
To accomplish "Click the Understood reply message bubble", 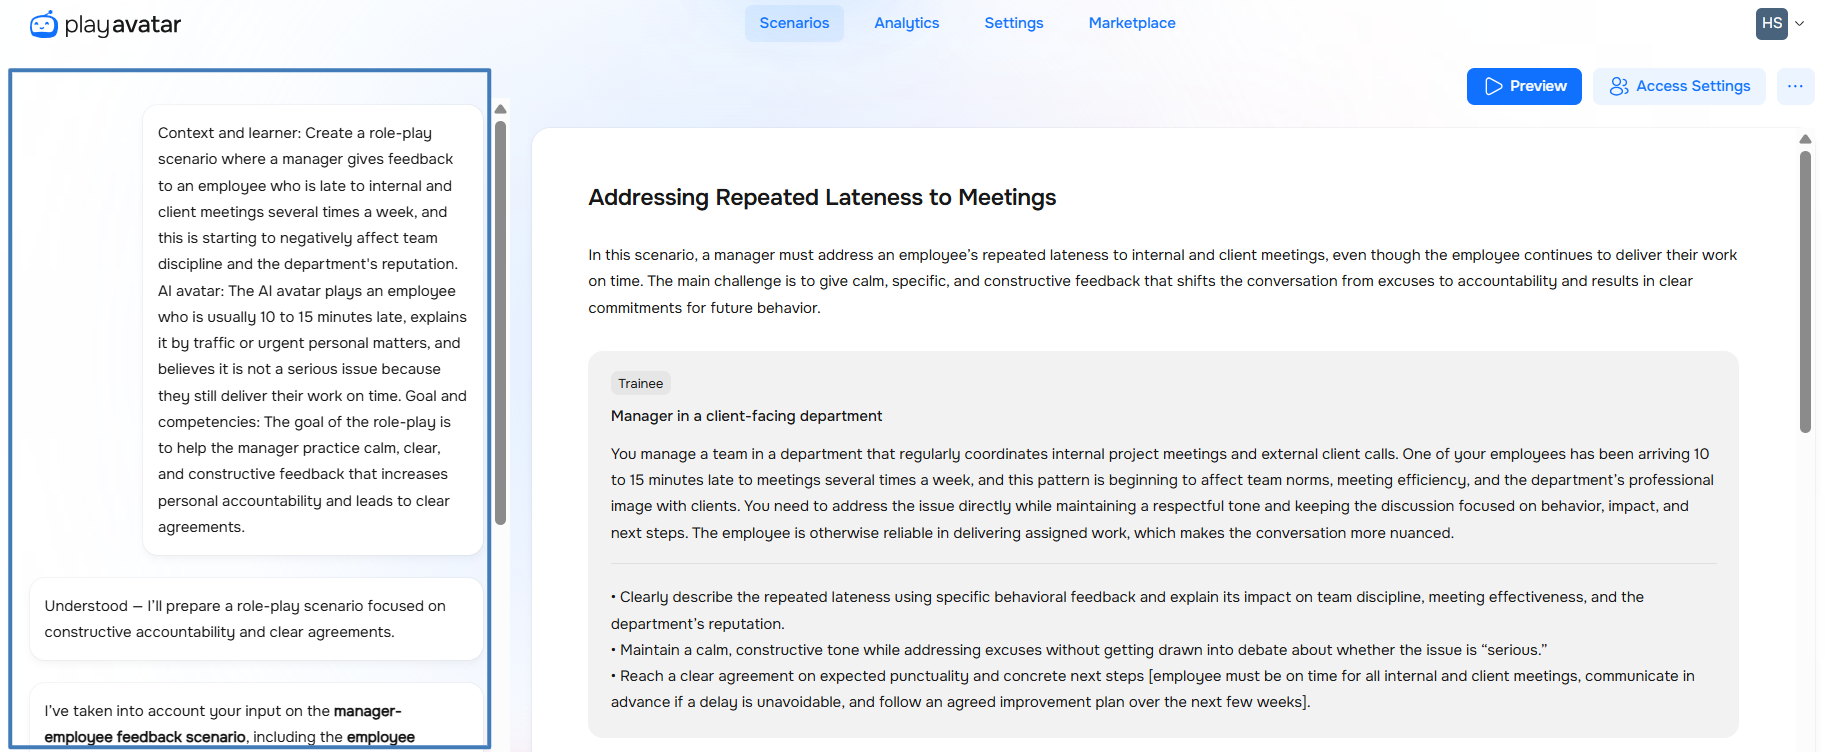I will [x=256, y=619].
